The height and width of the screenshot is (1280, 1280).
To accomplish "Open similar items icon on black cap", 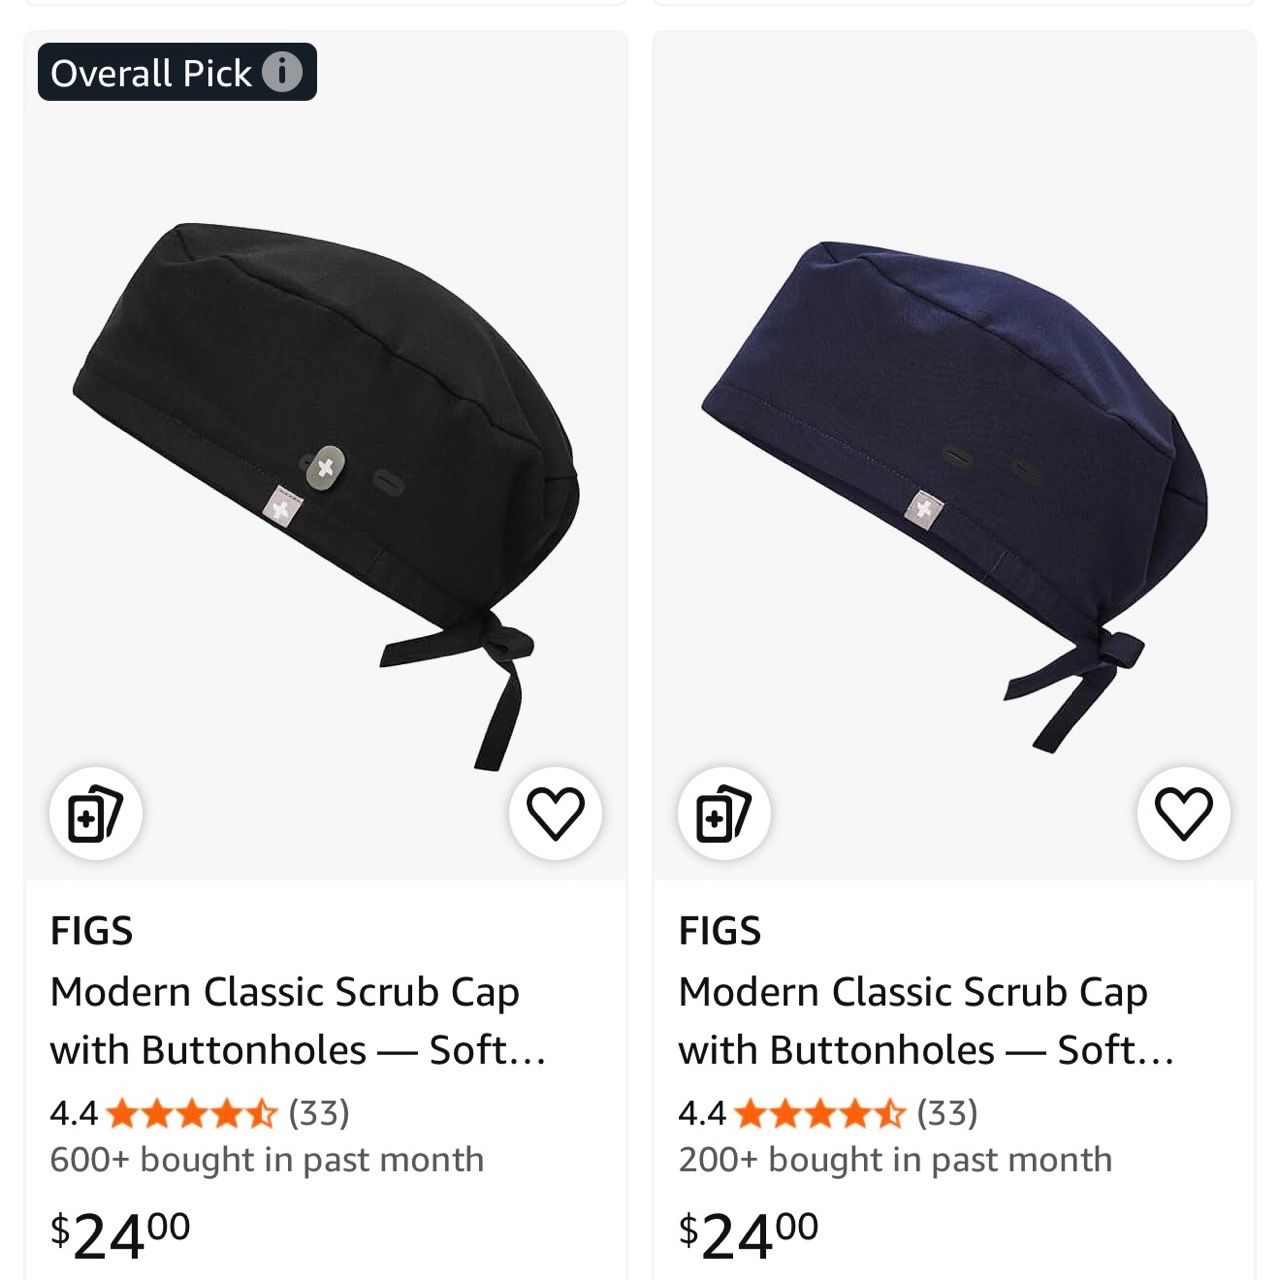I will click(96, 813).
